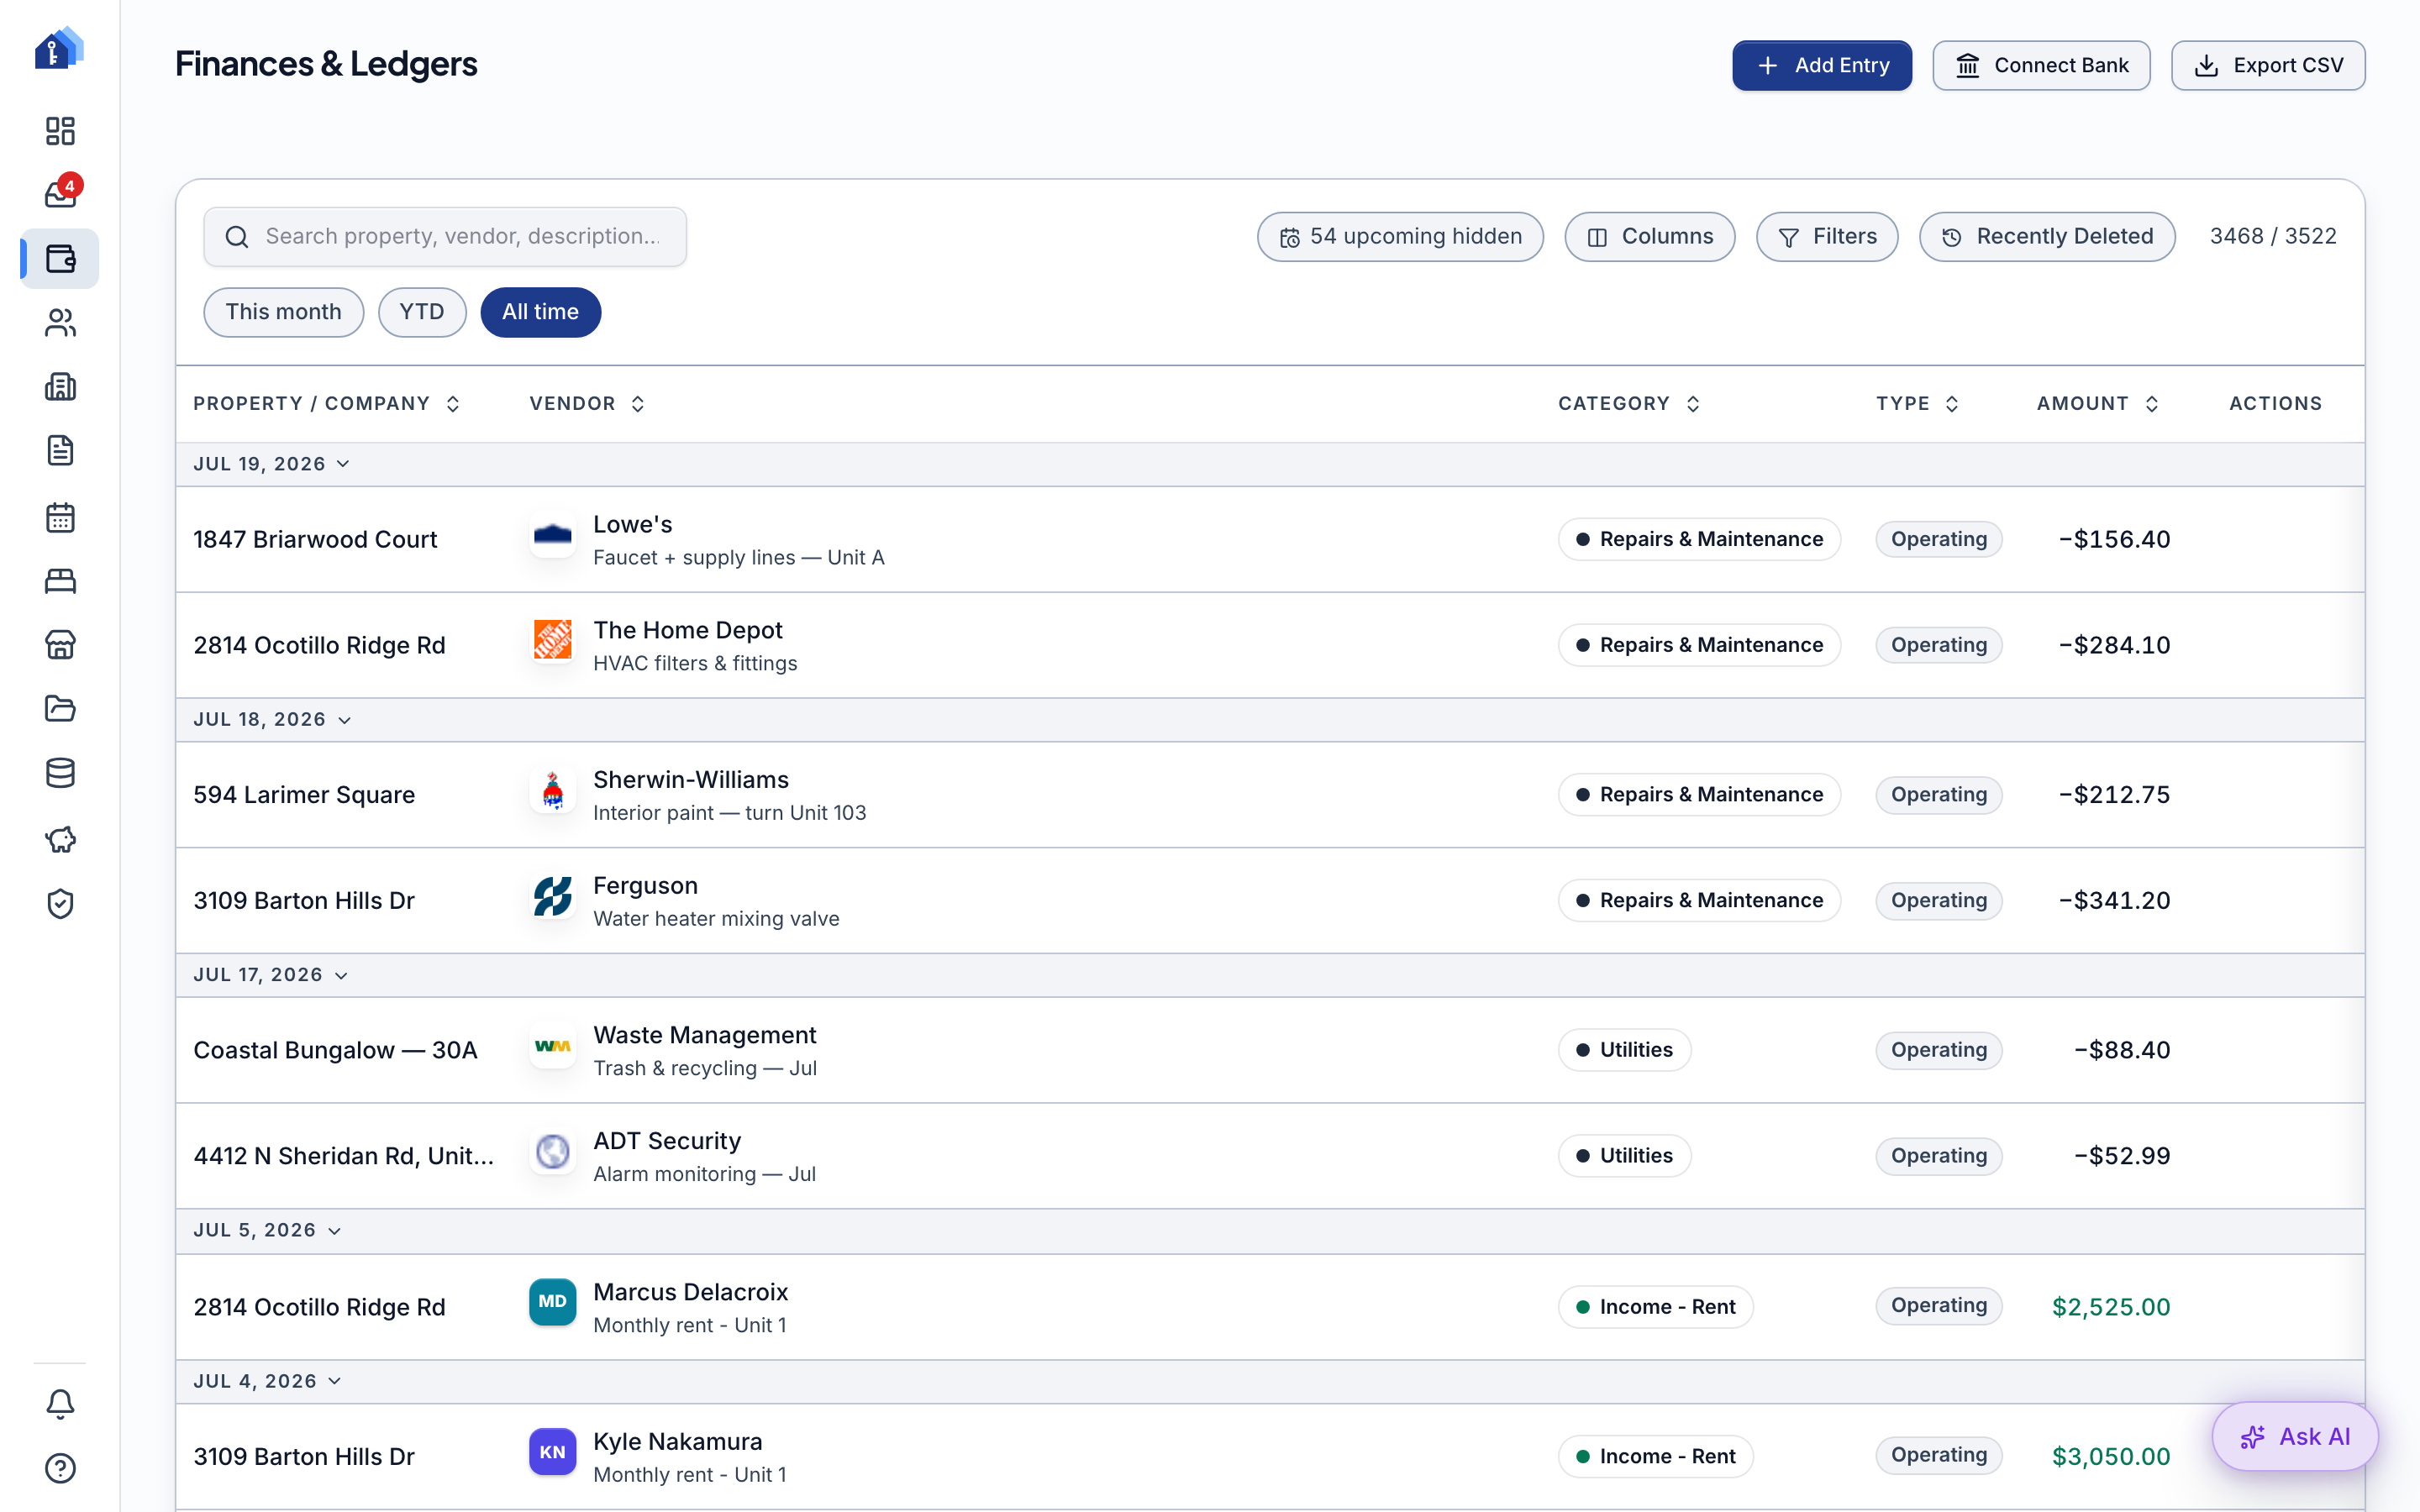The image size is (2420, 1512).
Task: Click Income - Rent tag on Marcus Delacroix row
Action: tap(1655, 1307)
